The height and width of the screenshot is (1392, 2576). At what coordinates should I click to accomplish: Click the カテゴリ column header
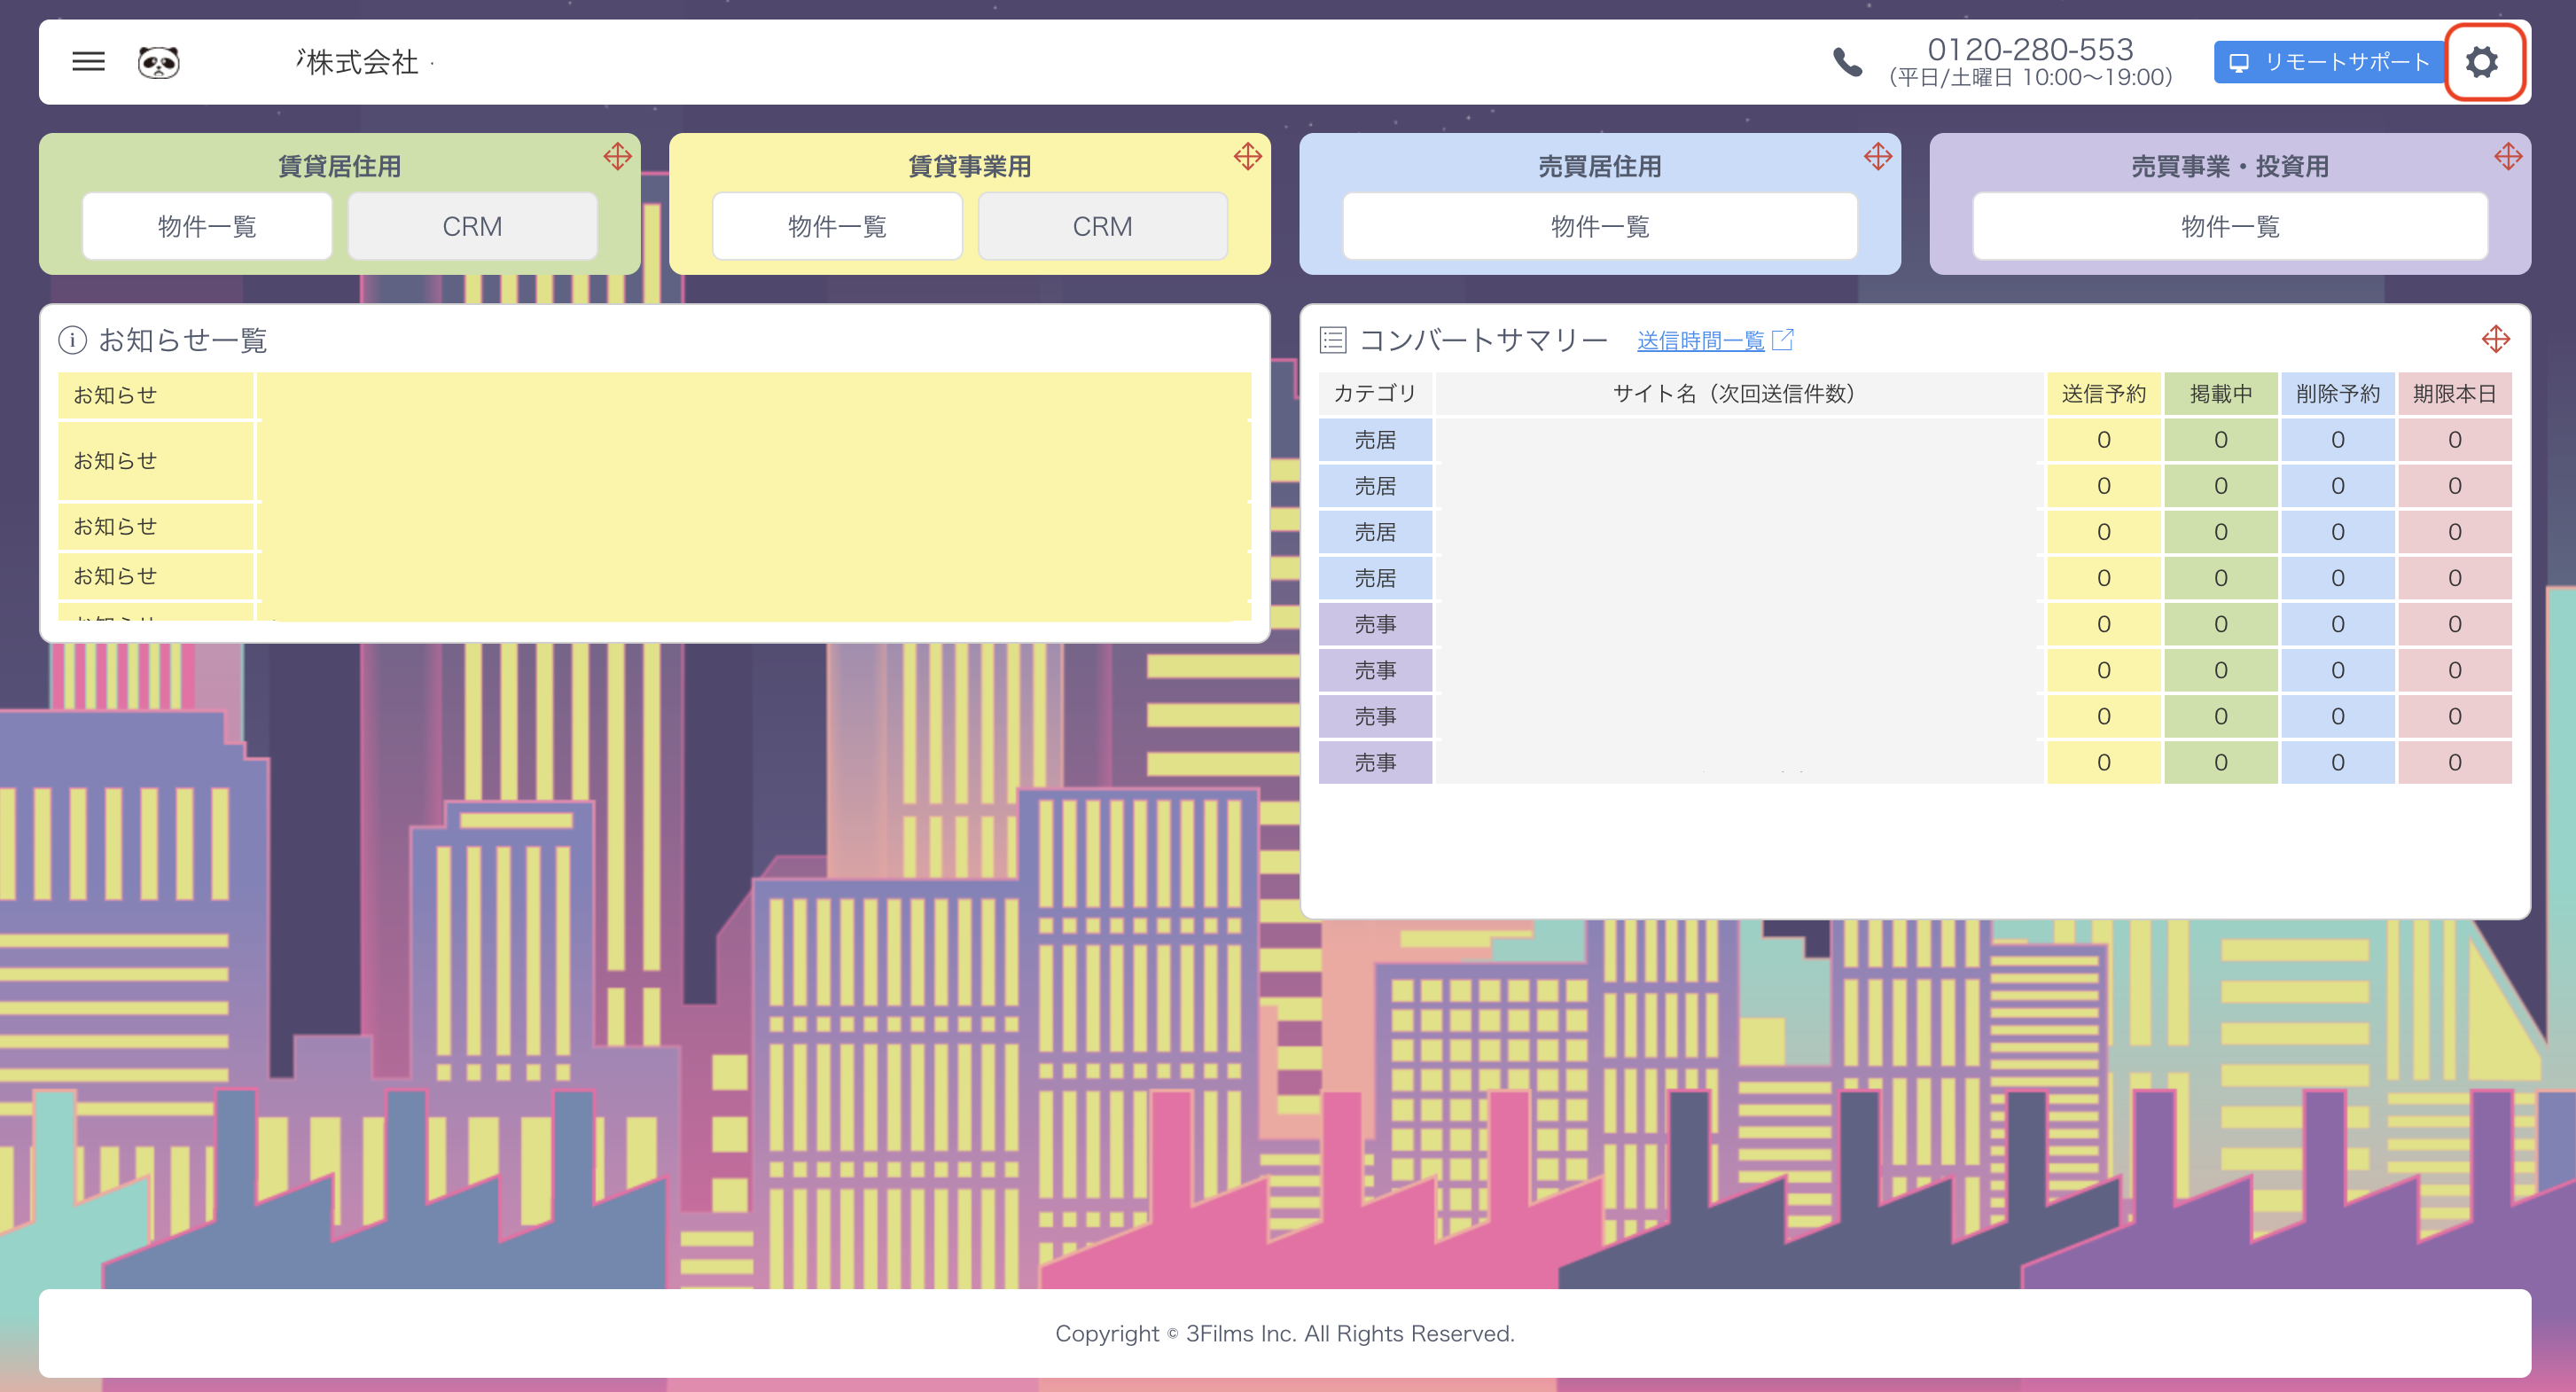(1375, 393)
